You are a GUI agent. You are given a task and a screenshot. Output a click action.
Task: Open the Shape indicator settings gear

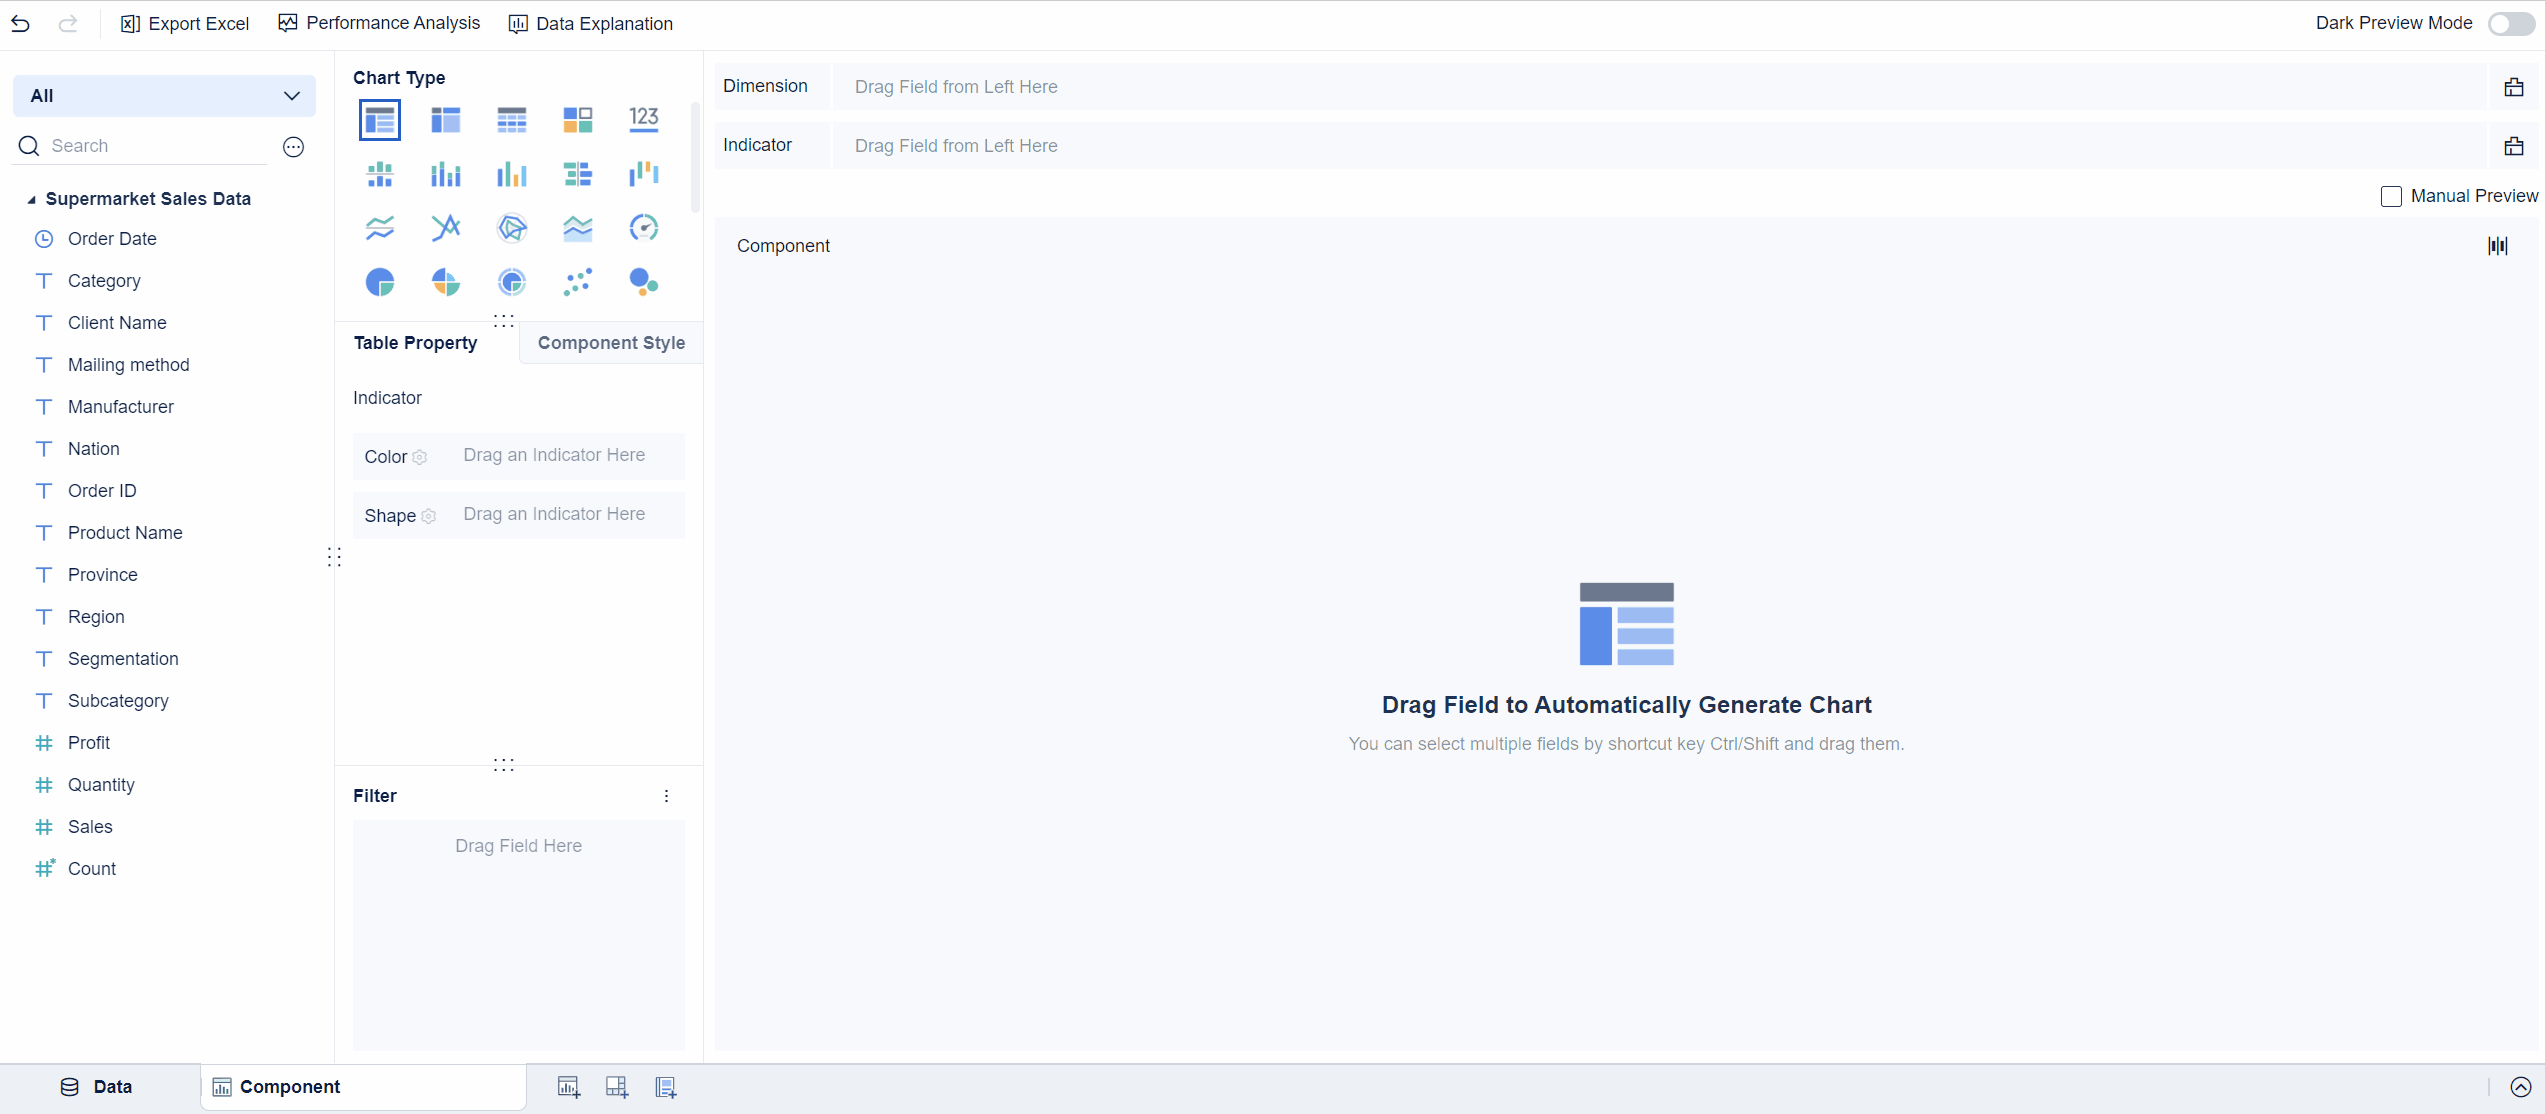click(x=430, y=516)
